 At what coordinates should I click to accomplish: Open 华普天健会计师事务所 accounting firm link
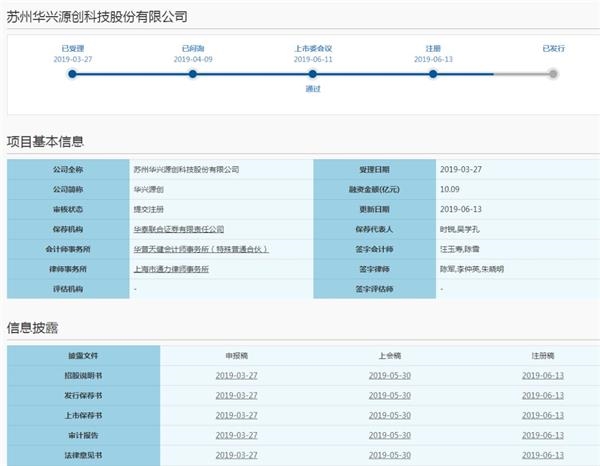coord(201,249)
